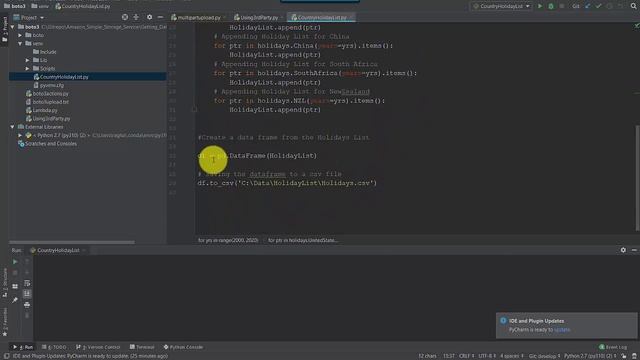Screen dimensions: 640x360
Task: Open Favorites side tool window
Action: pos(4,322)
